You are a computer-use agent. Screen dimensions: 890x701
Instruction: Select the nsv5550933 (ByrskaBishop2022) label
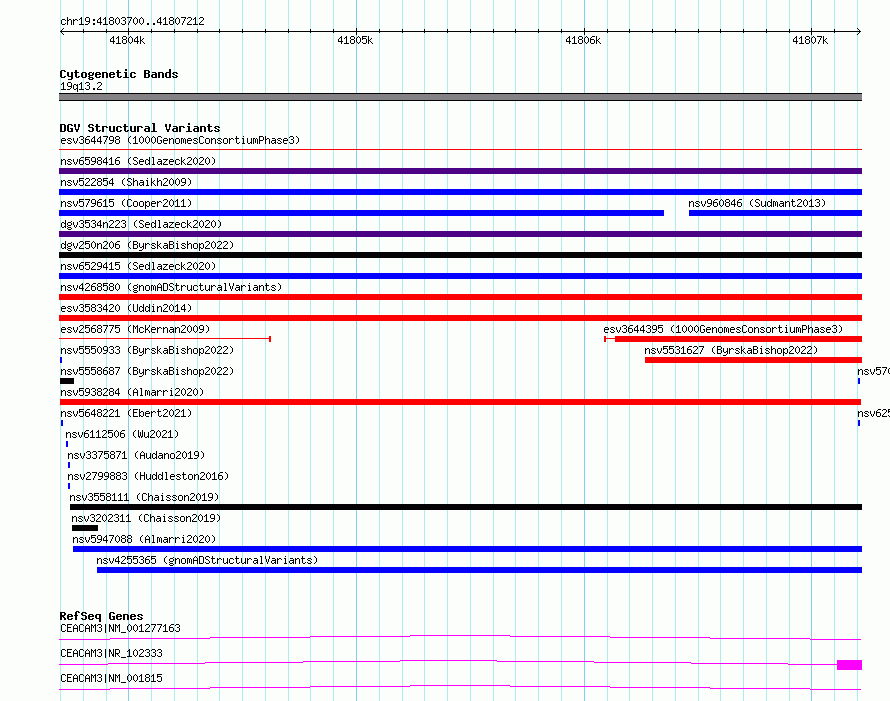[147, 350]
